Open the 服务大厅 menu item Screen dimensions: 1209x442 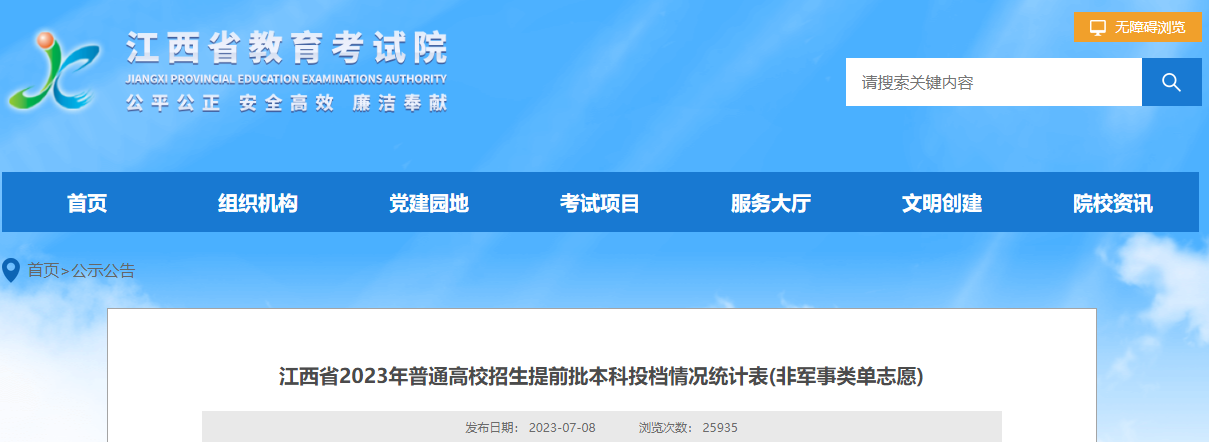click(x=771, y=203)
